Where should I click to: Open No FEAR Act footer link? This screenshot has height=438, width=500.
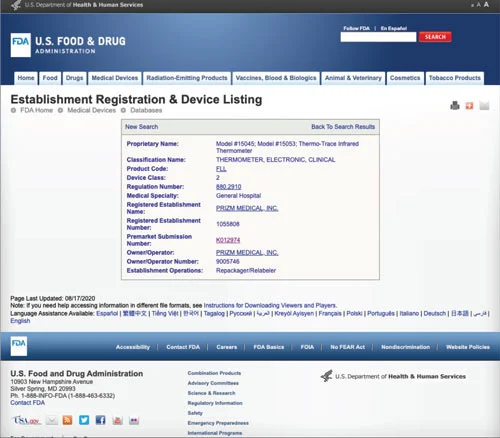coord(347,347)
